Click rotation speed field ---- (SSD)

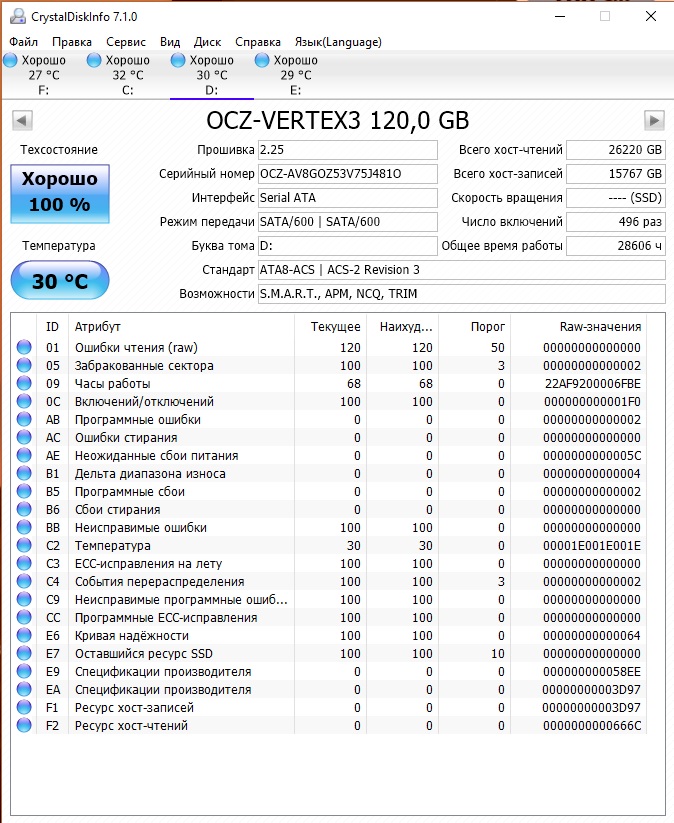click(616, 198)
